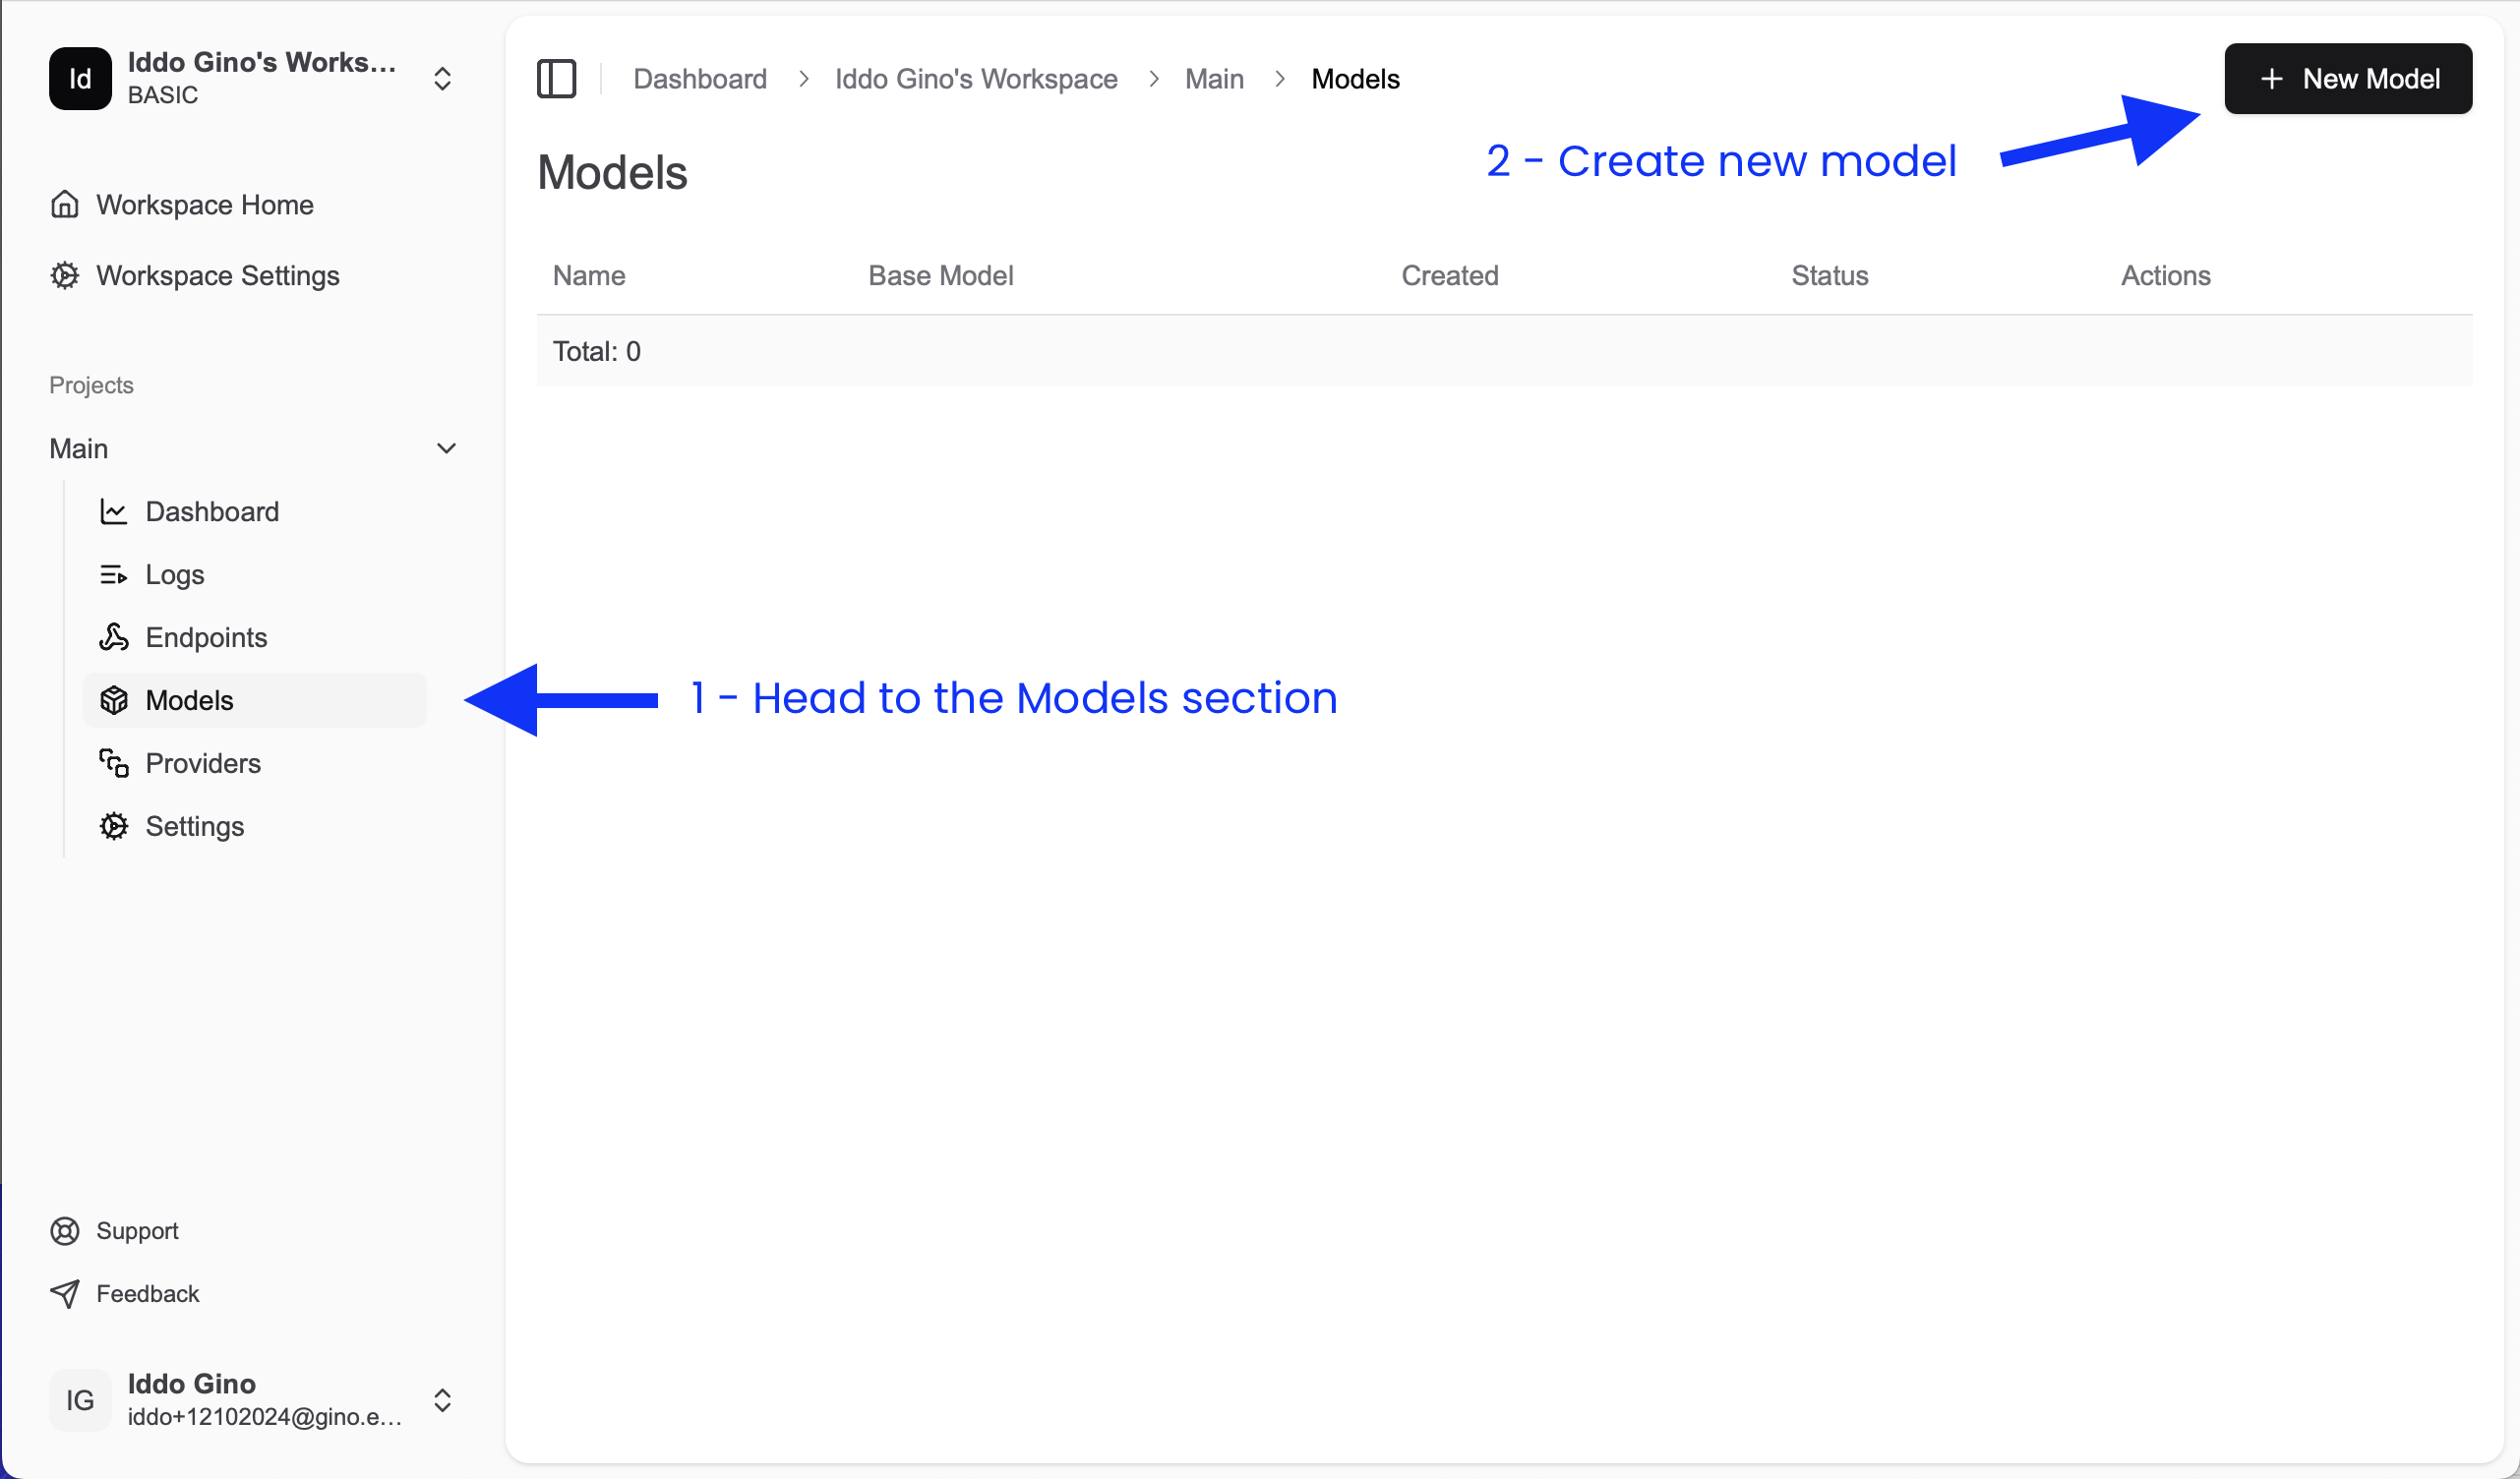Viewport: 2520px width, 1479px height.
Task: Click the Workspace Home house icon
Action: [64, 204]
